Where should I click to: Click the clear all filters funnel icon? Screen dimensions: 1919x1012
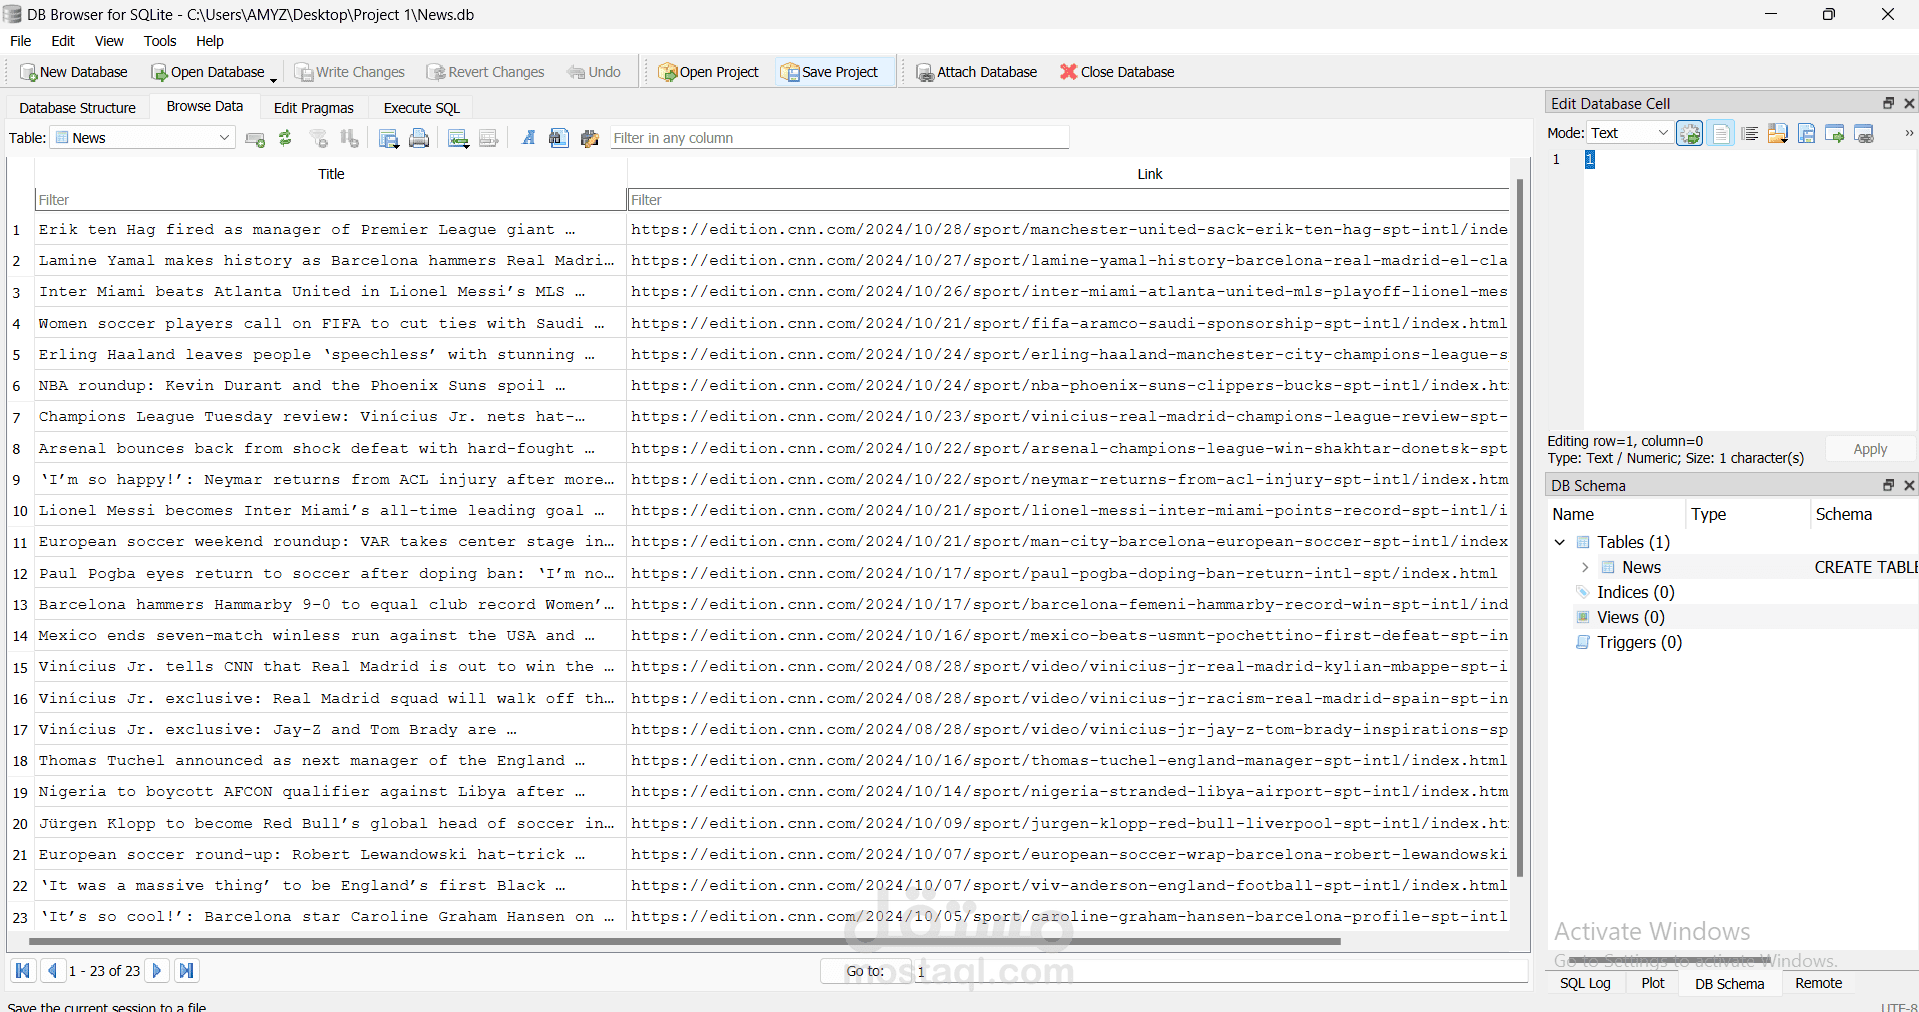(x=319, y=138)
